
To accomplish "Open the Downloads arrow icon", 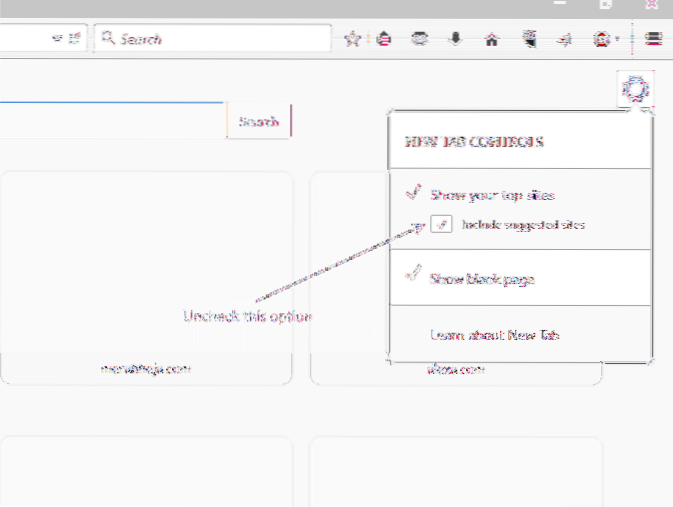I will click(456, 39).
